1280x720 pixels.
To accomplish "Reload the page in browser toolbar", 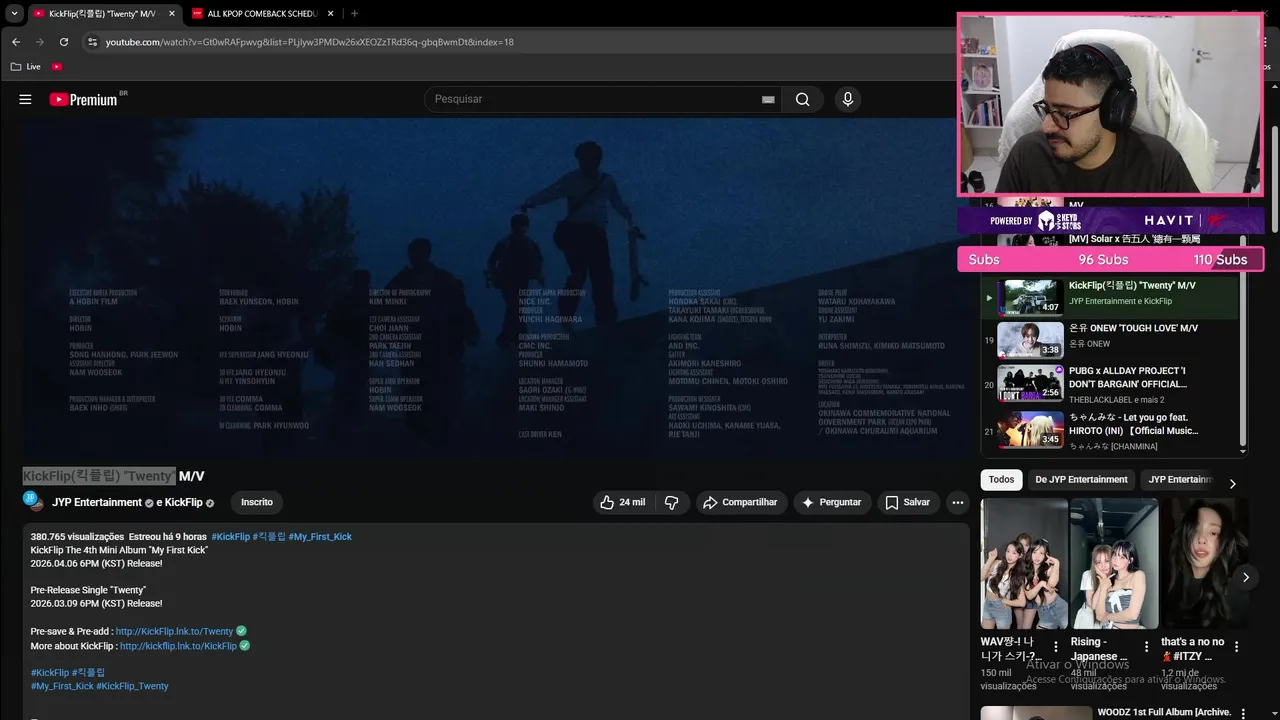I will [x=64, y=42].
